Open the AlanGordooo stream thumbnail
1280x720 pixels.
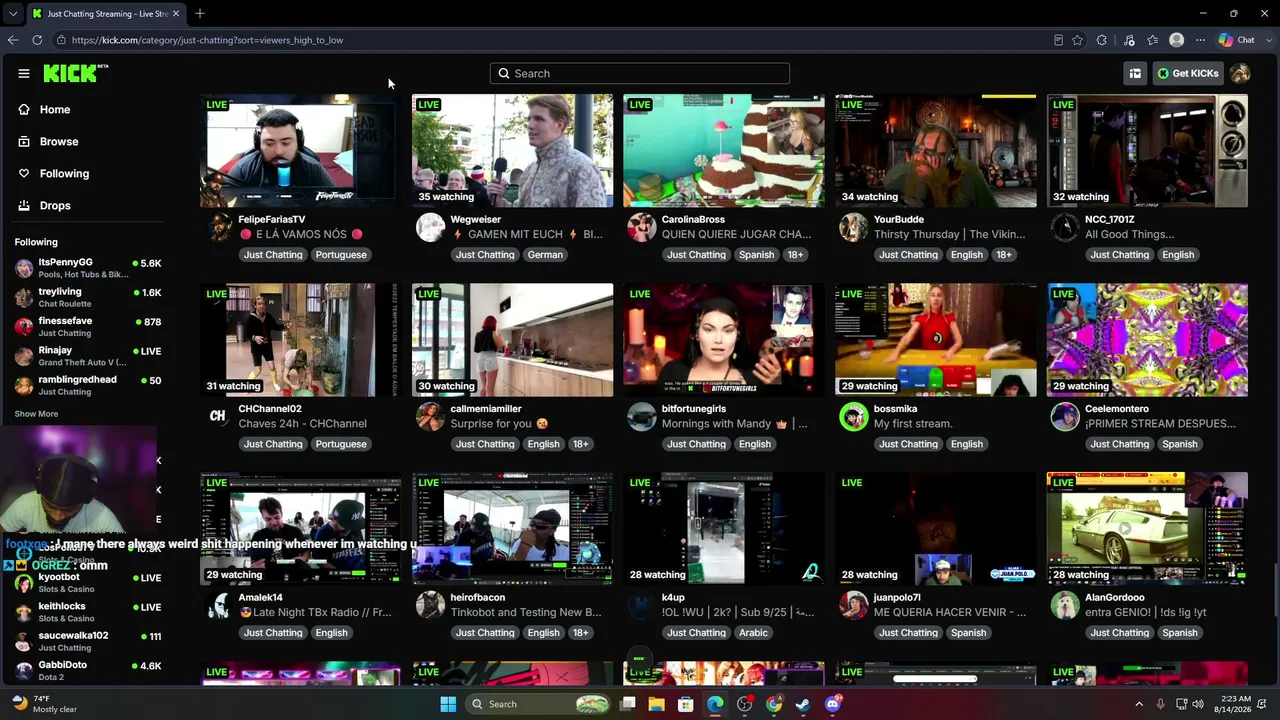click(x=1147, y=529)
